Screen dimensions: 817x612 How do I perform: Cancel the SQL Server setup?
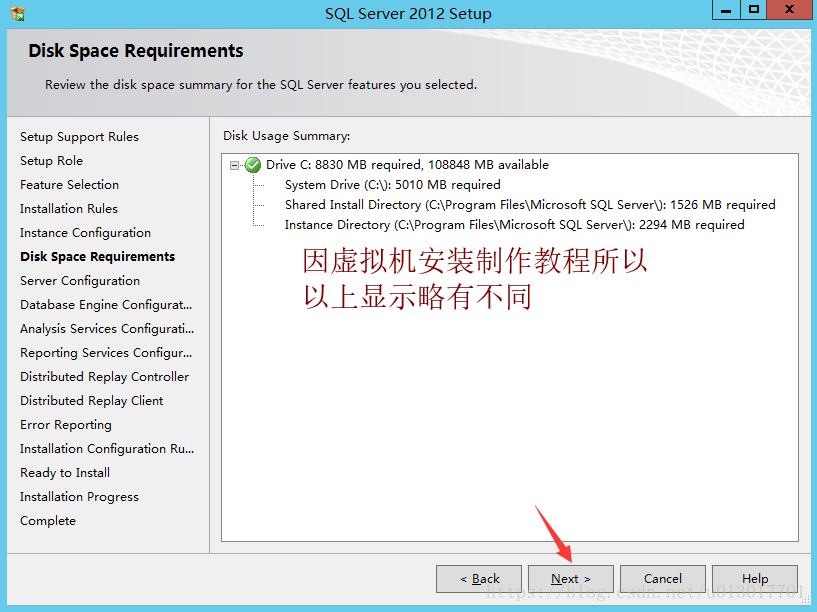point(663,579)
